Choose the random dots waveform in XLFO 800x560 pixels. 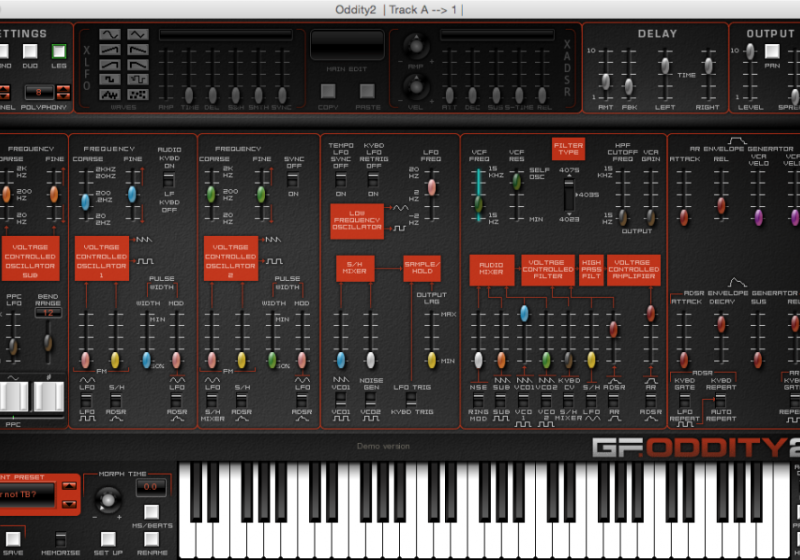(x=138, y=94)
